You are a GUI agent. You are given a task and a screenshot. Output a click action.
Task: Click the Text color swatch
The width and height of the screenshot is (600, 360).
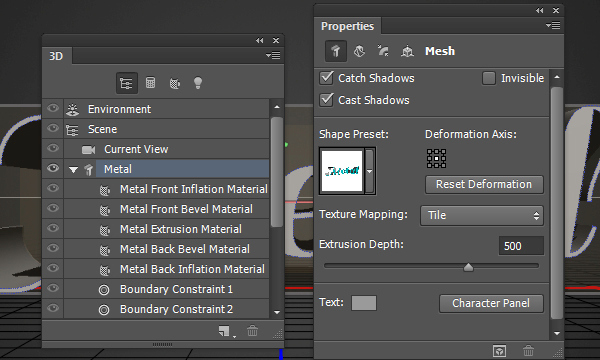(x=364, y=303)
